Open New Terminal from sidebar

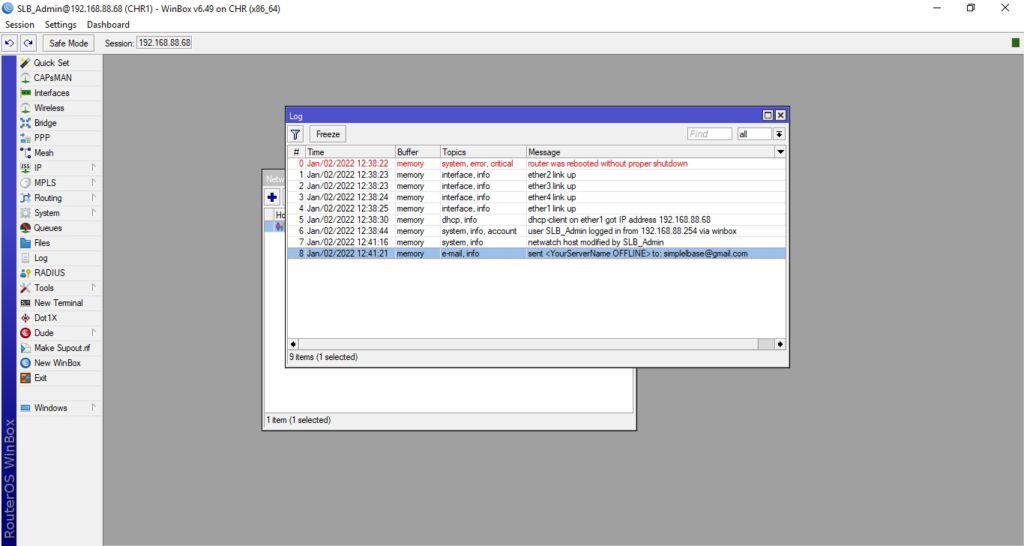(x=59, y=303)
